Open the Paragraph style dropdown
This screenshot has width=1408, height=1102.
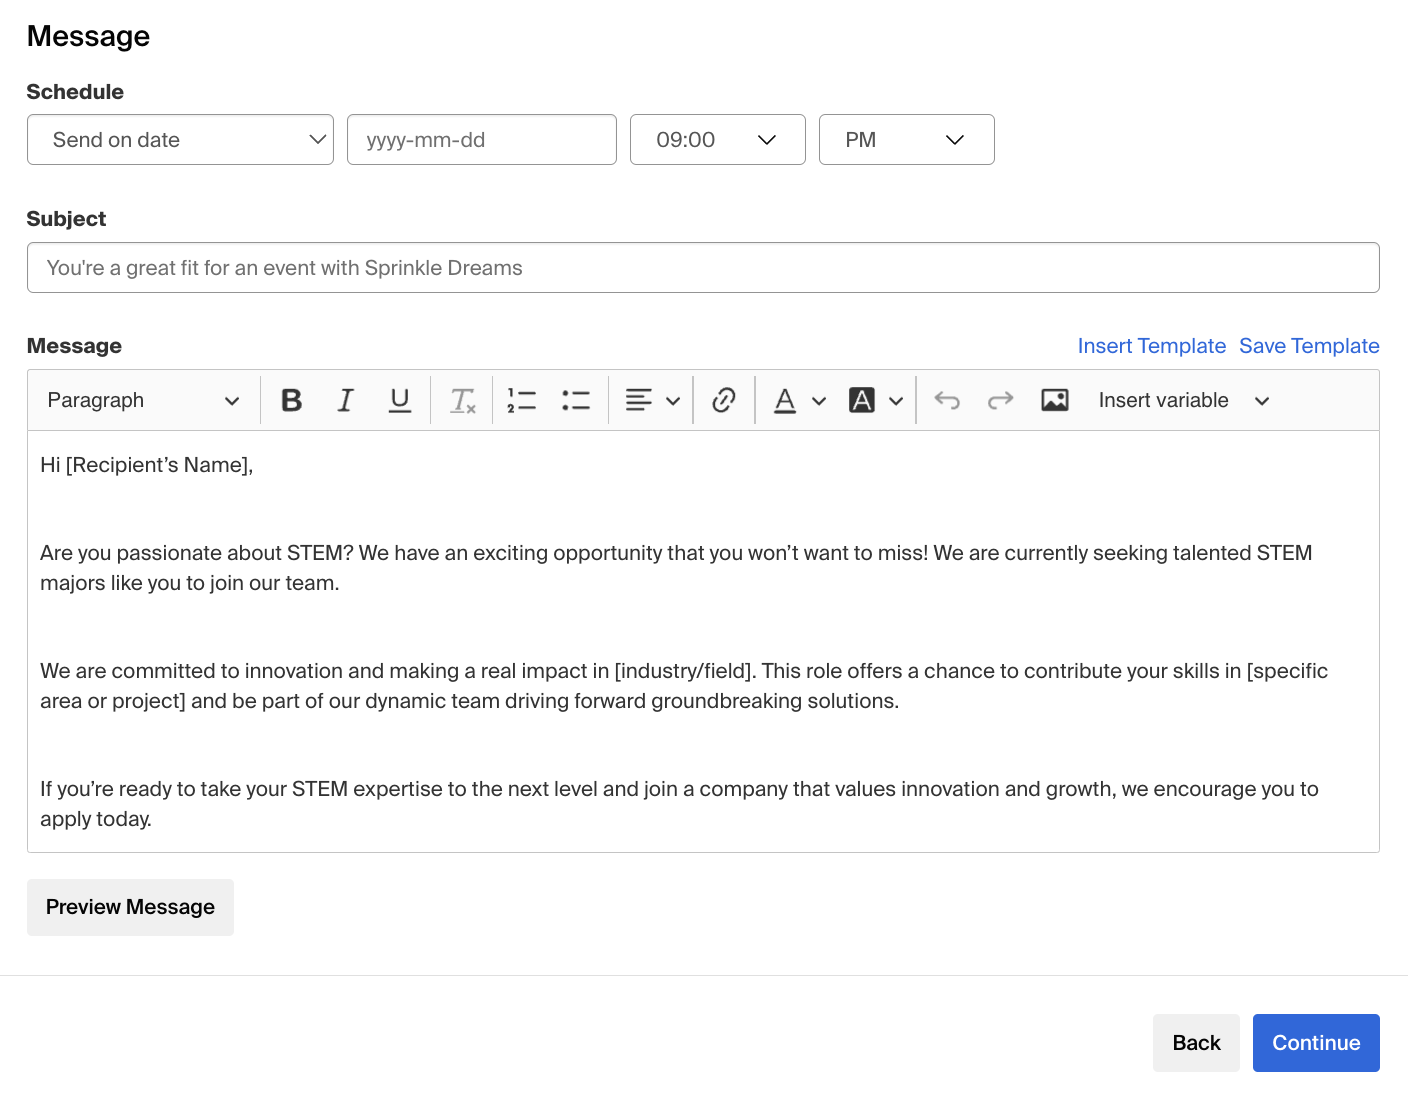pyautogui.click(x=143, y=400)
